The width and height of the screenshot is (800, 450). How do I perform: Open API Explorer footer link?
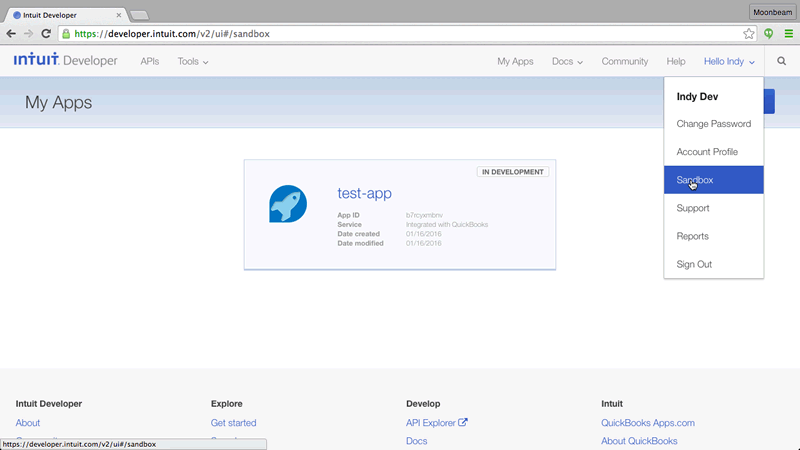pos(431,422)
